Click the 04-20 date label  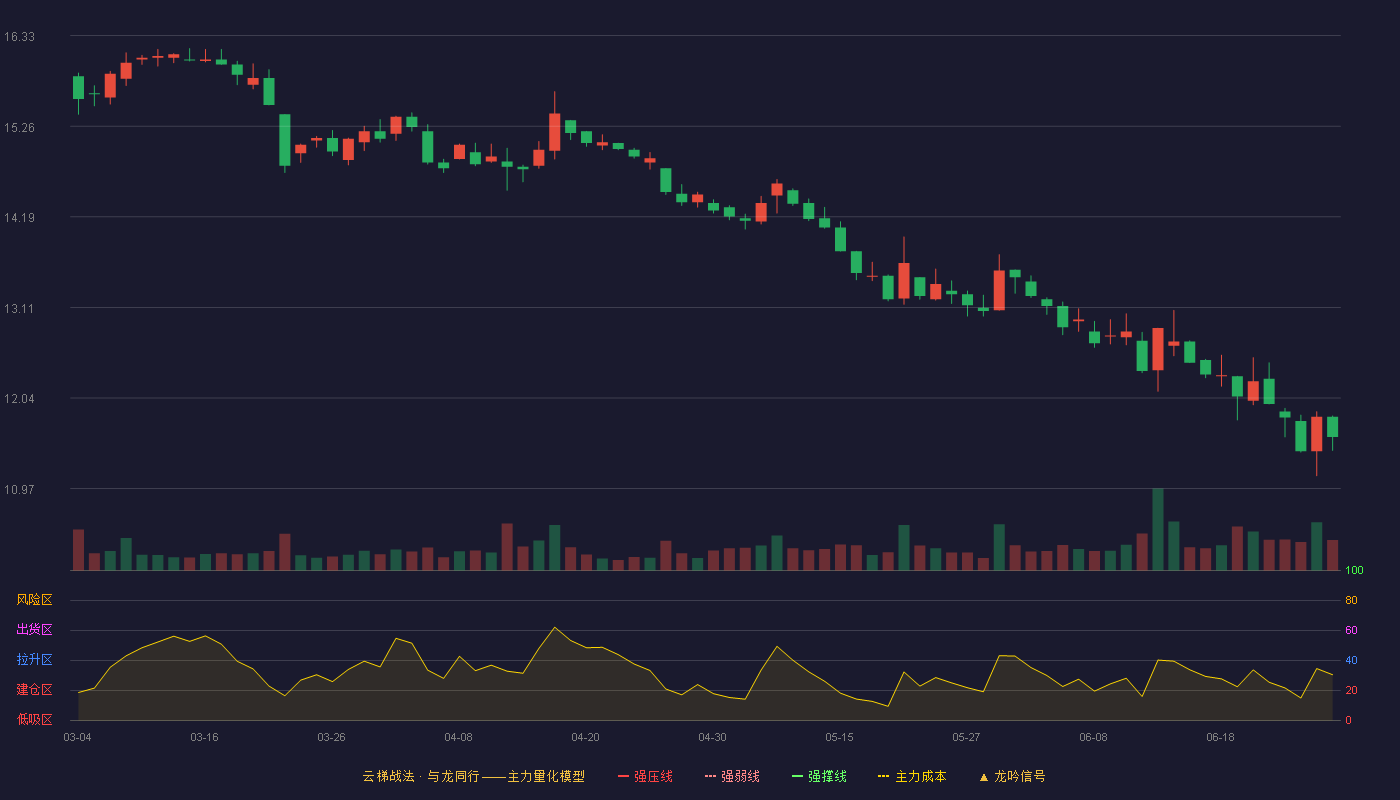coord(585,737)
